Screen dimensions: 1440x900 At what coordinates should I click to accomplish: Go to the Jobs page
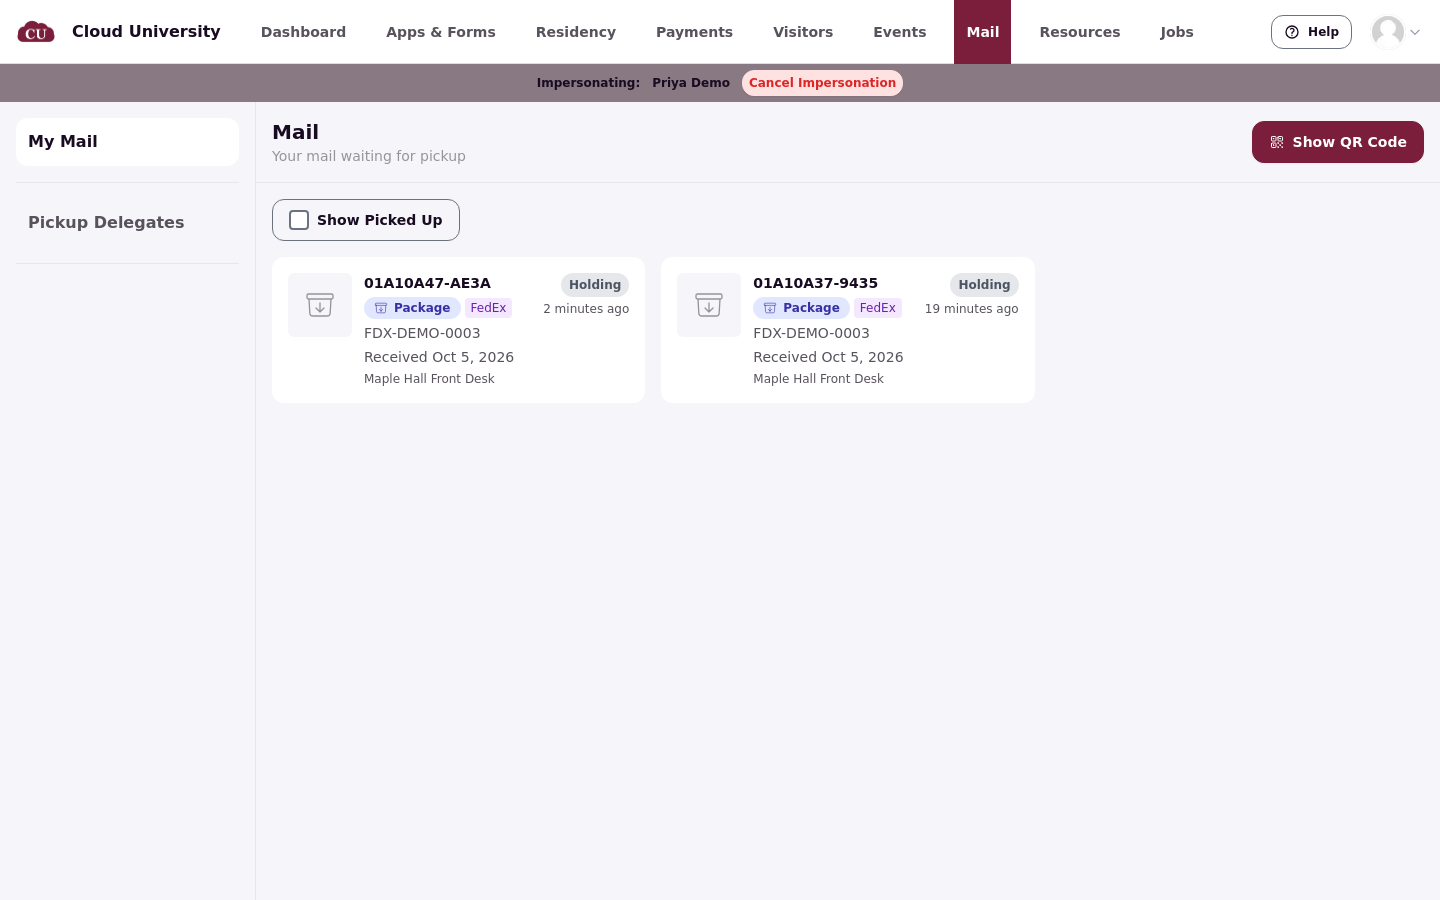point(1177,32)
